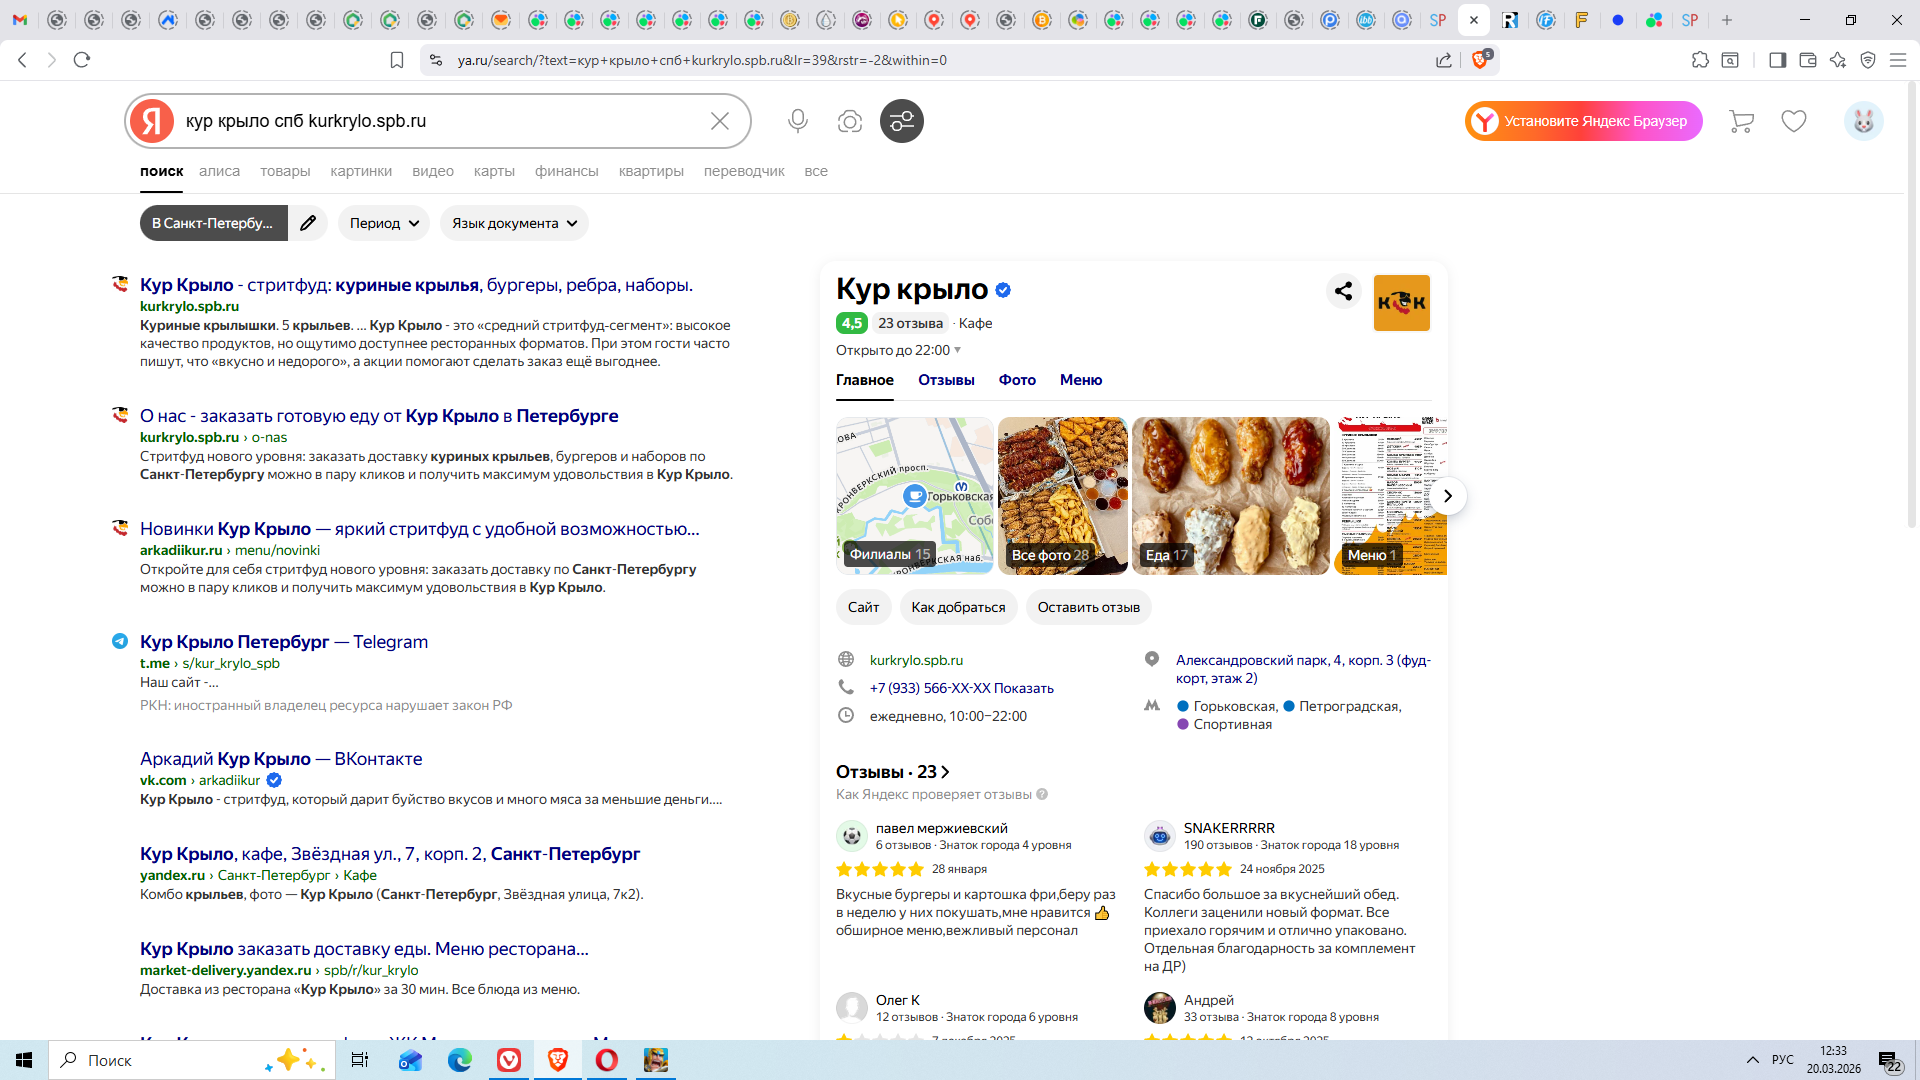This screenshot has height=1080, width=1920.
Task: Open the Филиалы map thumbnail
Action: 914,495
